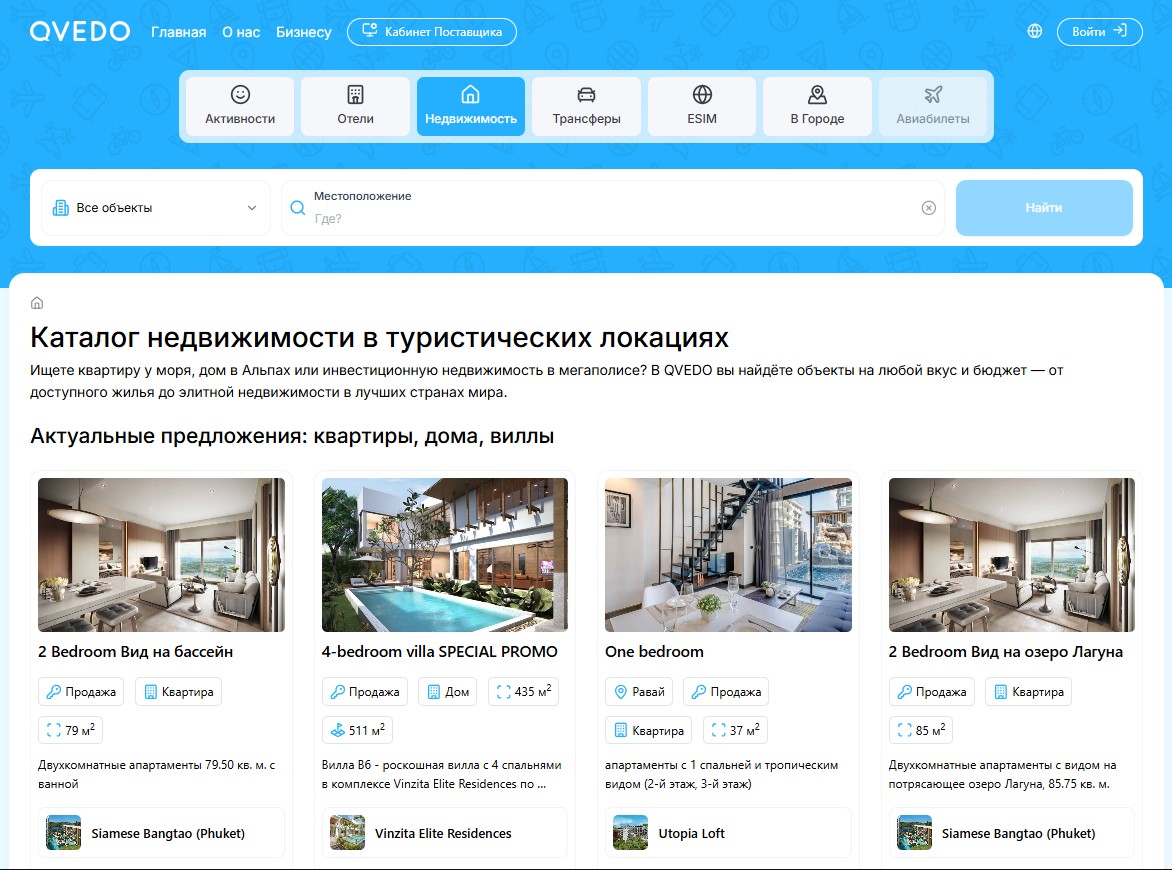1172x870 pixels.
Task: Click the building icon on Отели tab
Action: (355, 94)
